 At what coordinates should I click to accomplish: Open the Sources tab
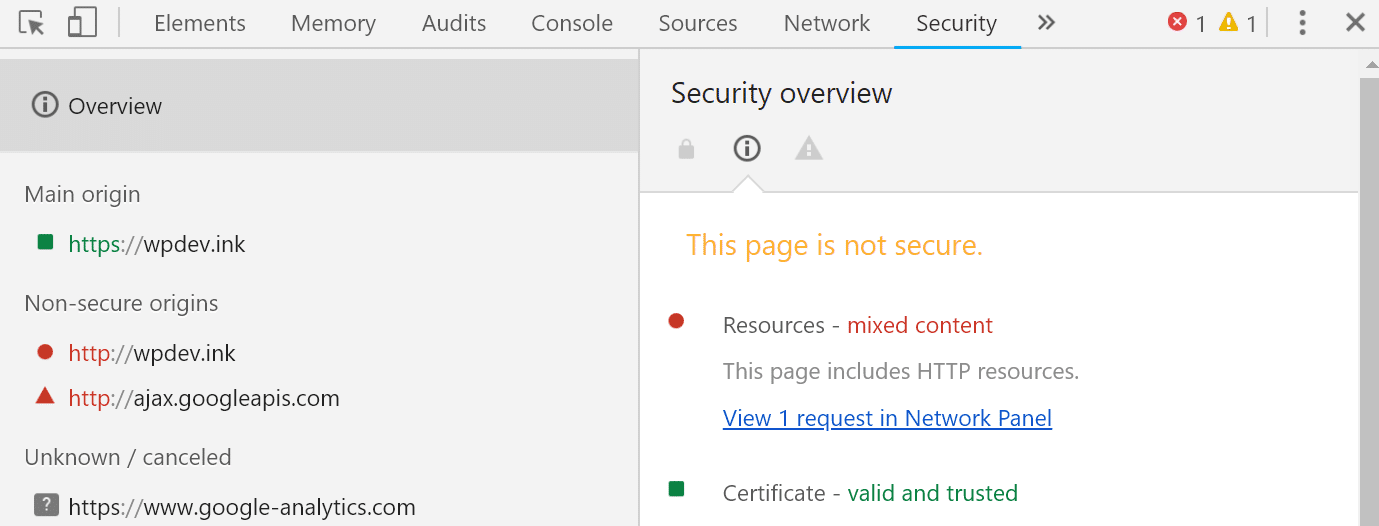point(698,23)
